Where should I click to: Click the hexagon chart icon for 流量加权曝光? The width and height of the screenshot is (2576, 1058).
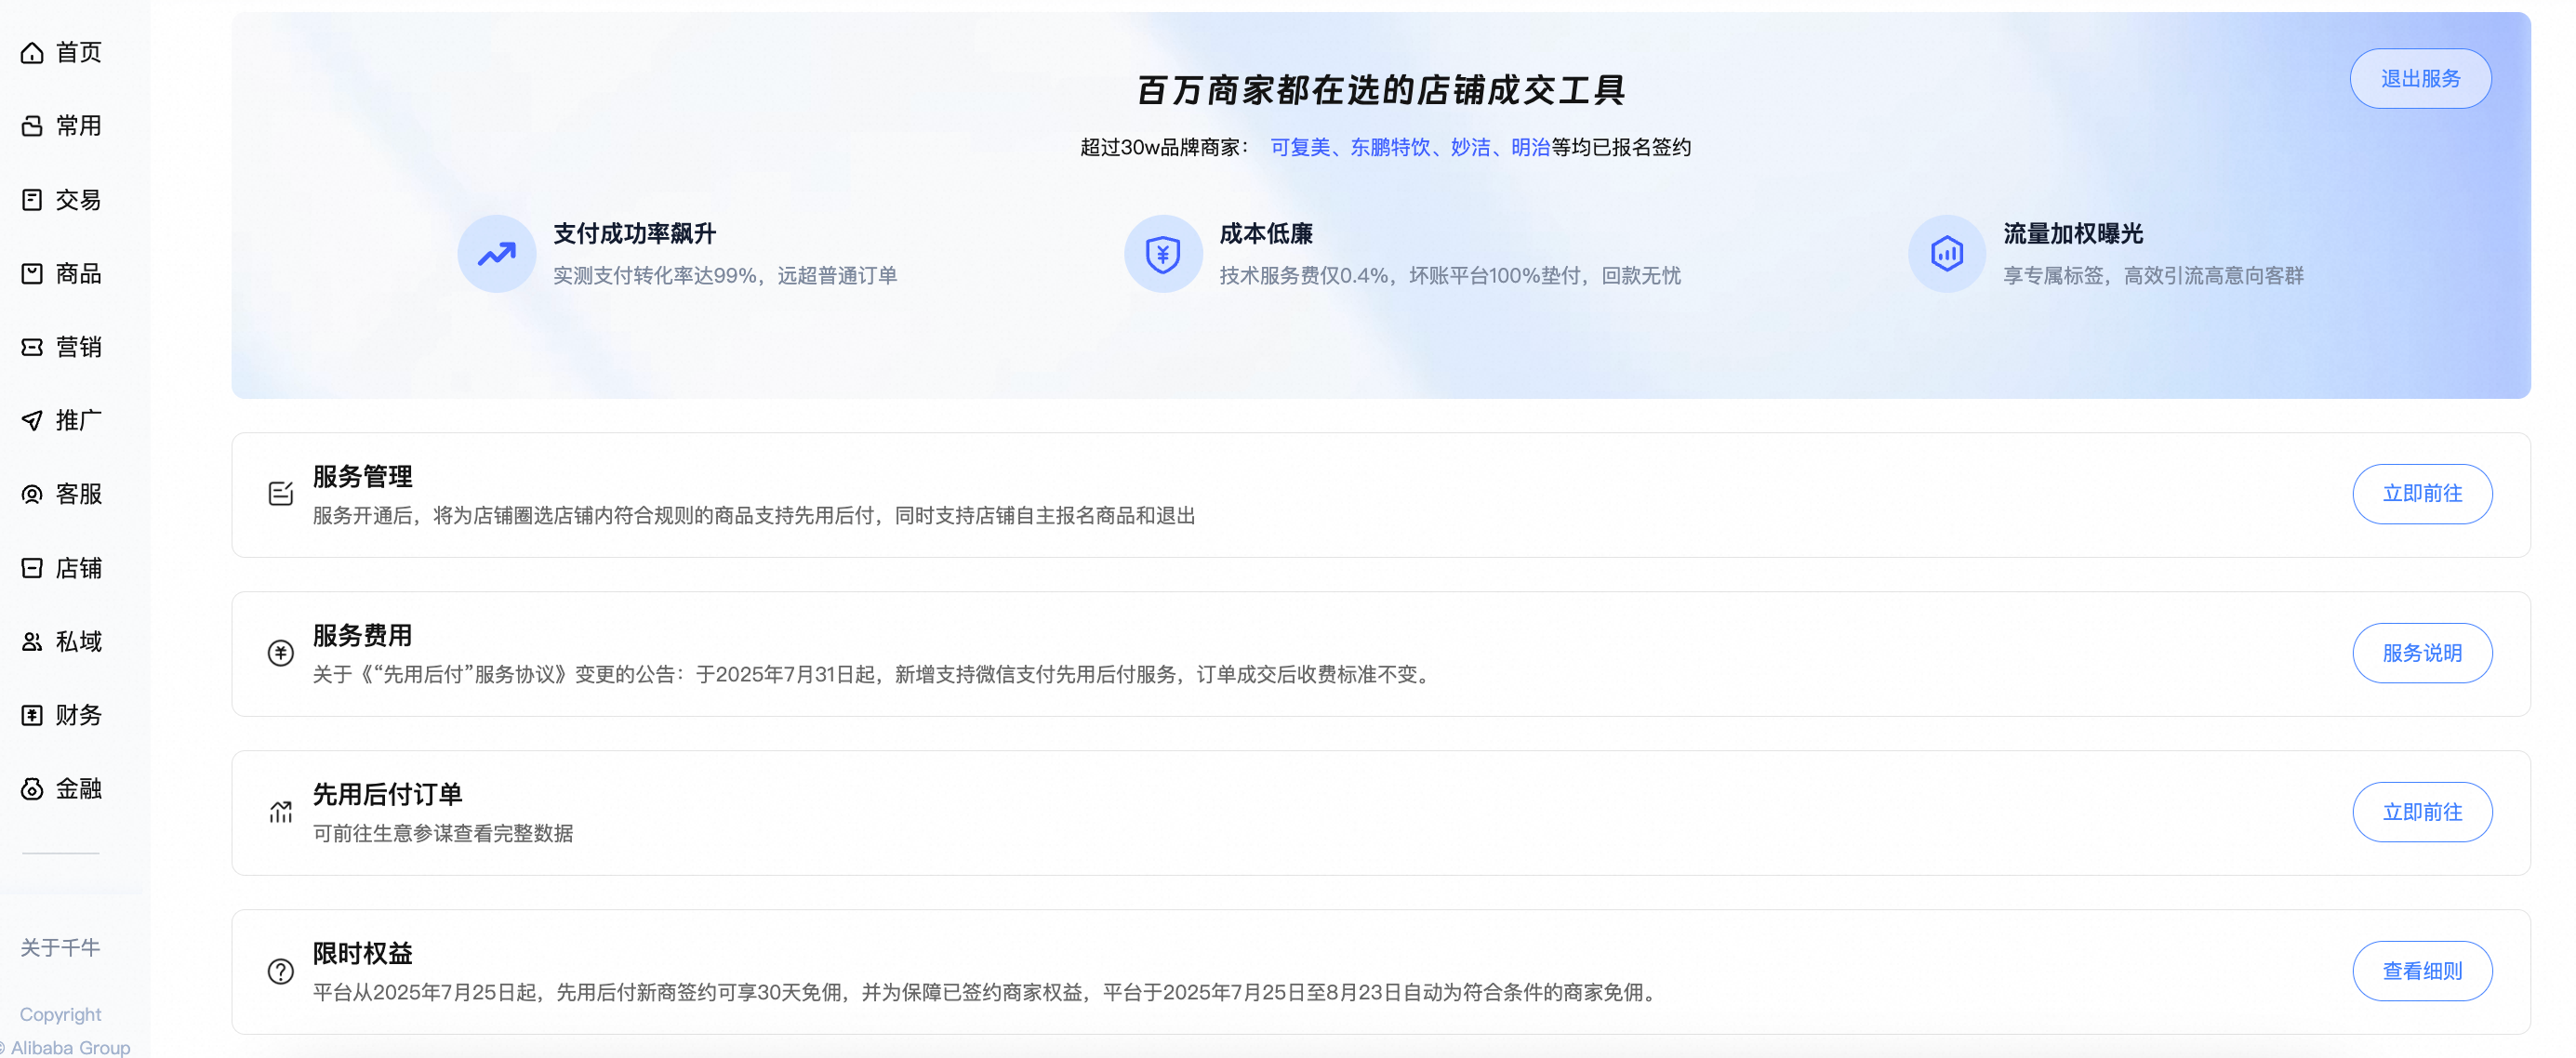pos(1946,254)
